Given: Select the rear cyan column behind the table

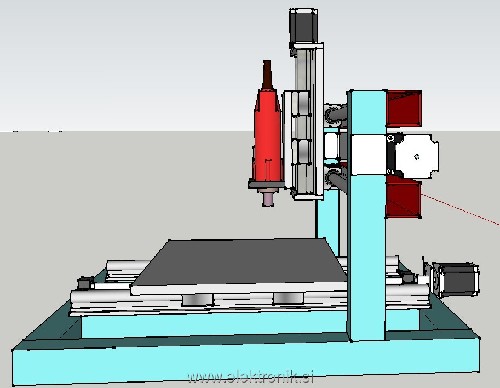Looking at the screenshot, I should click(x=327, y=222).
